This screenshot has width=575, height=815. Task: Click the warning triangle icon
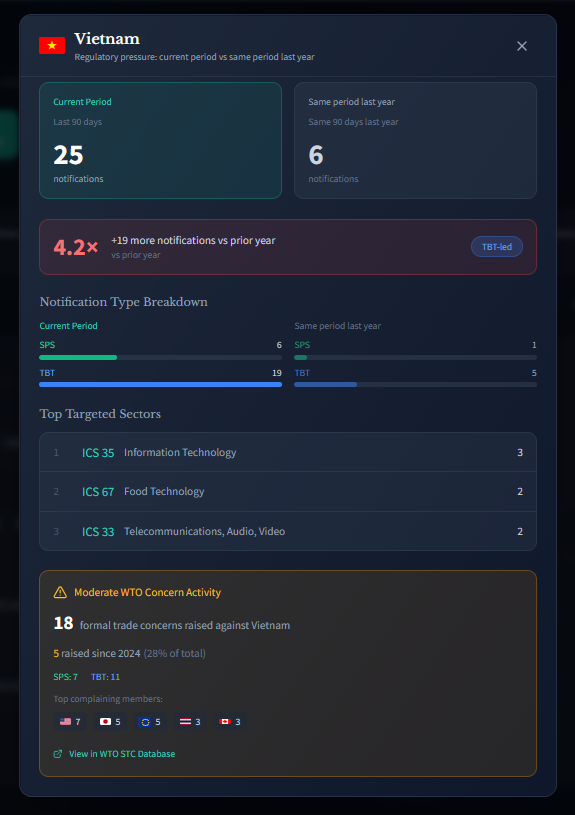tap(60, 592)
